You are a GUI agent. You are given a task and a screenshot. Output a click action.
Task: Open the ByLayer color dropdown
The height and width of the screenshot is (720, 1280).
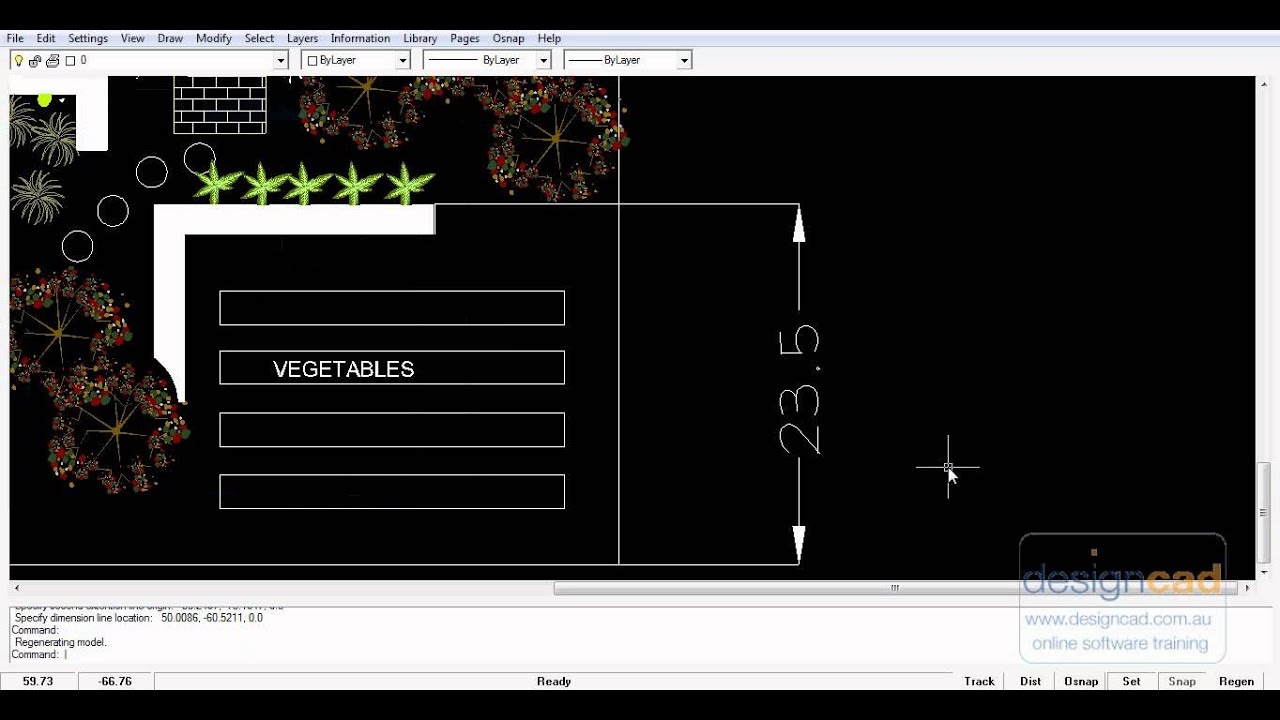(403, 61)
